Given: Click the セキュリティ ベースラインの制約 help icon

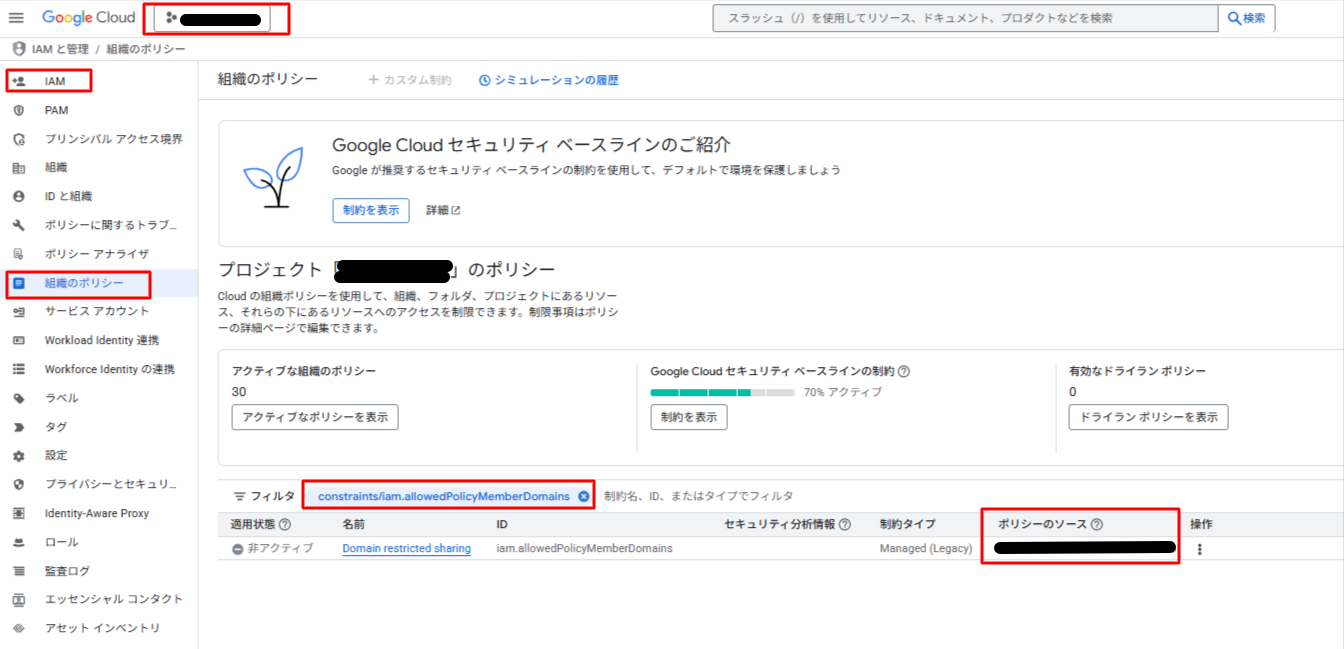Looking at the screenshot, I should [x=904, y=371].
